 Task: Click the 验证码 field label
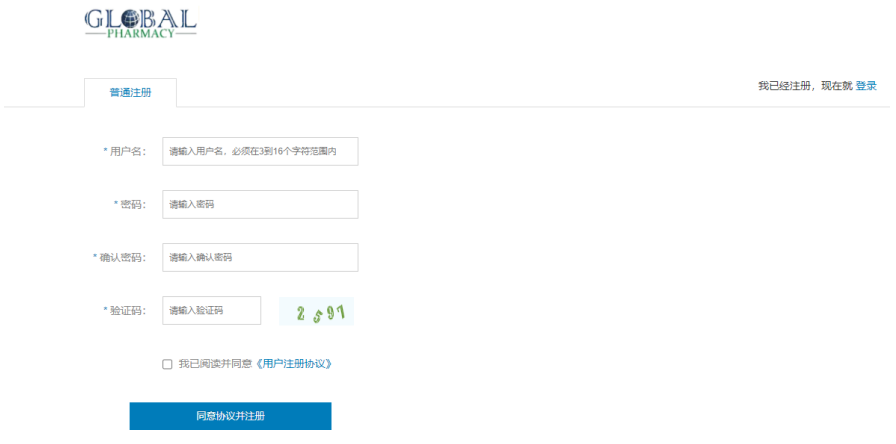(x=125, y=310)
